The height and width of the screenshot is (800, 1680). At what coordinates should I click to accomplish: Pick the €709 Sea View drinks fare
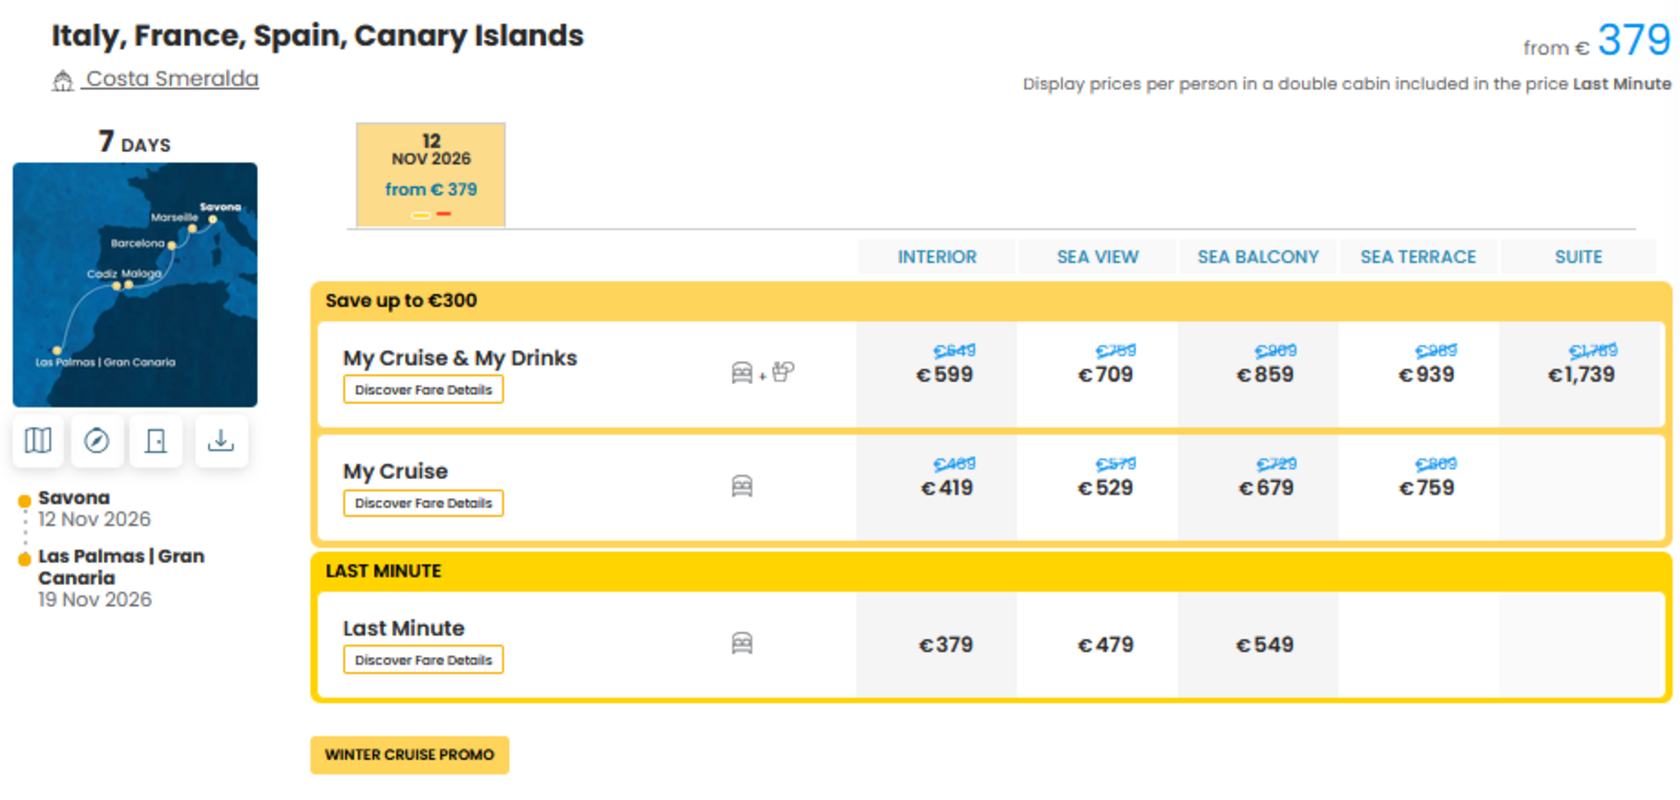1105,375
